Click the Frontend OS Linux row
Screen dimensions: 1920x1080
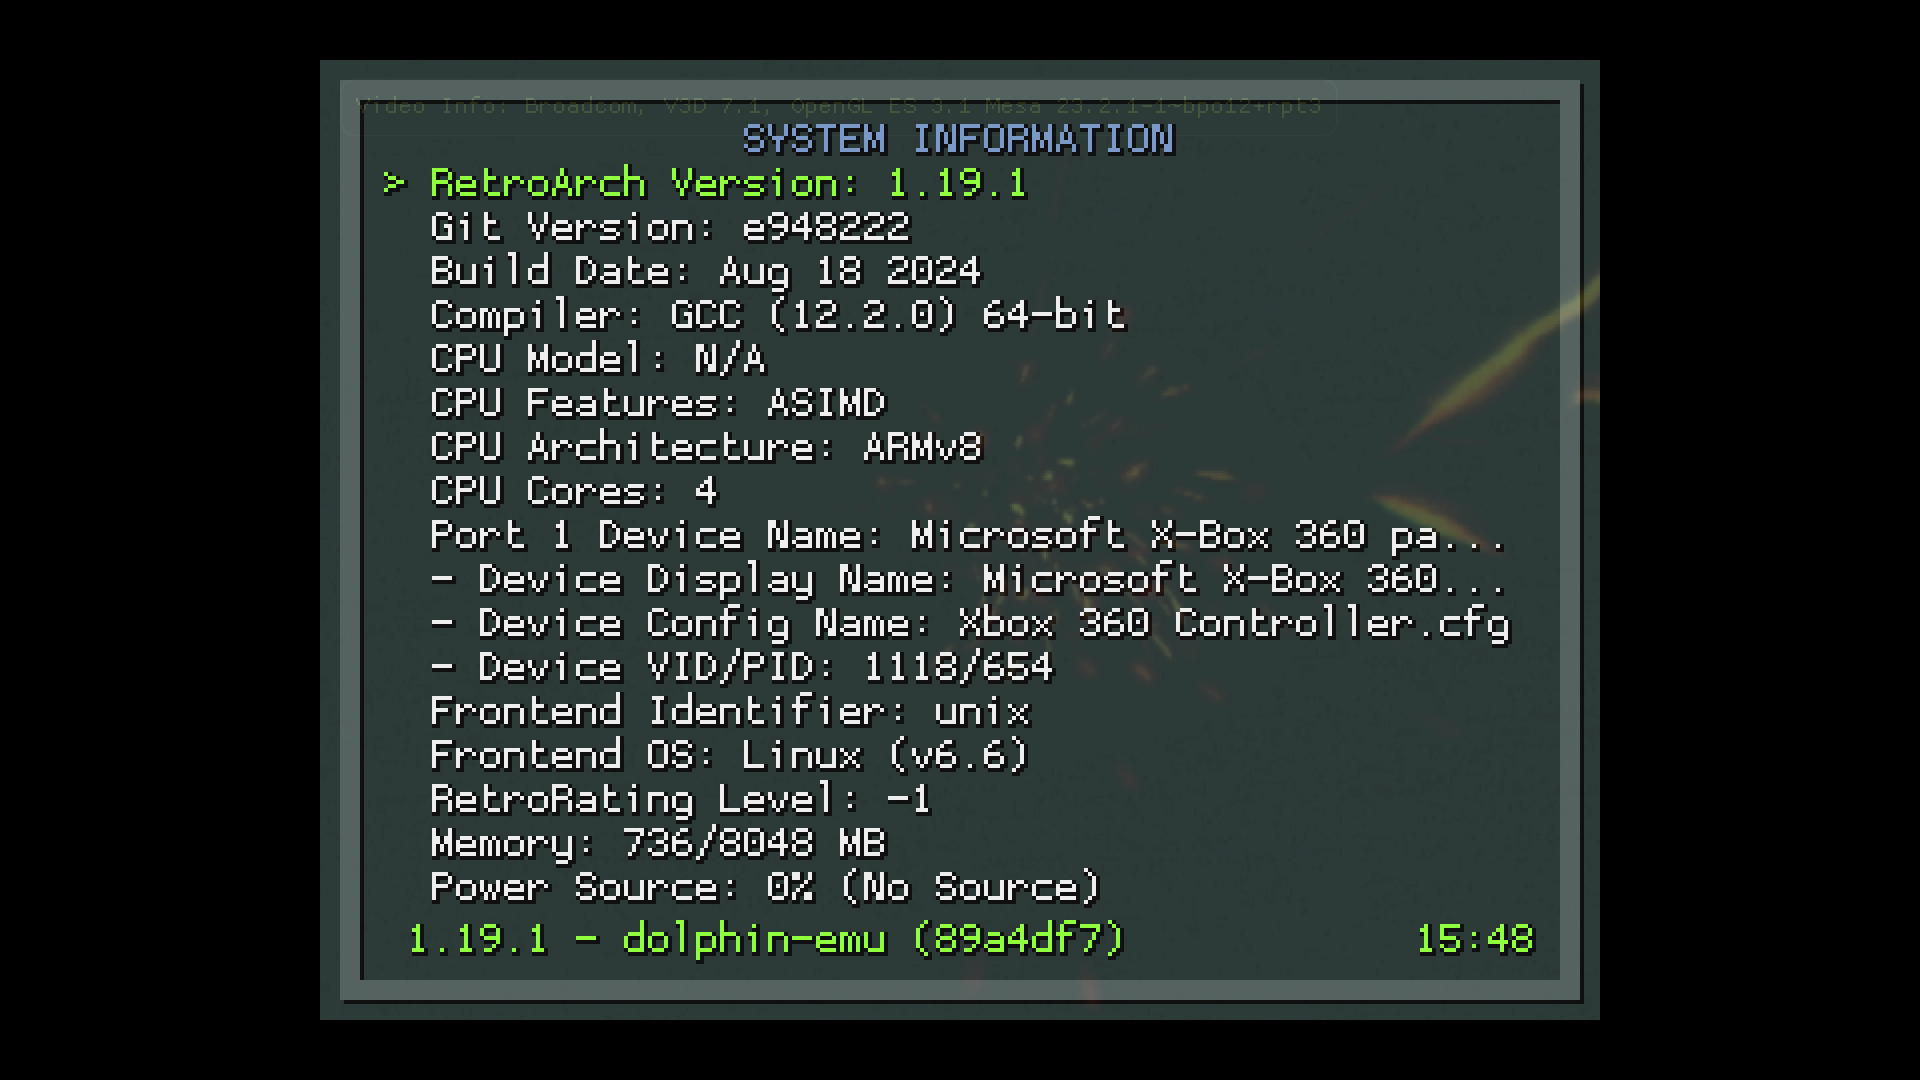pyautogui.click(x=730, y=756)
